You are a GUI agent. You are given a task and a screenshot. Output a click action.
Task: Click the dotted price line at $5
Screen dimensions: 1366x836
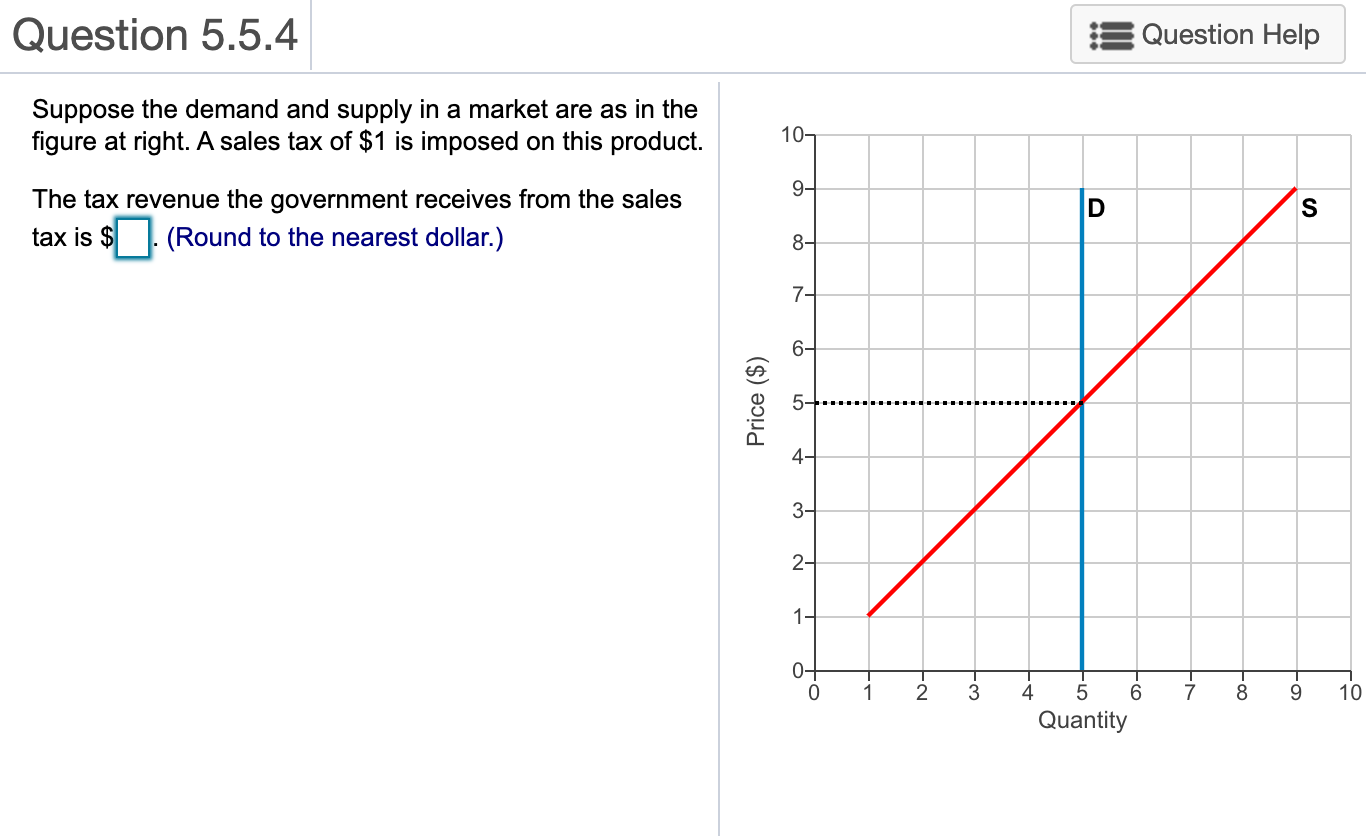[950, 402]
